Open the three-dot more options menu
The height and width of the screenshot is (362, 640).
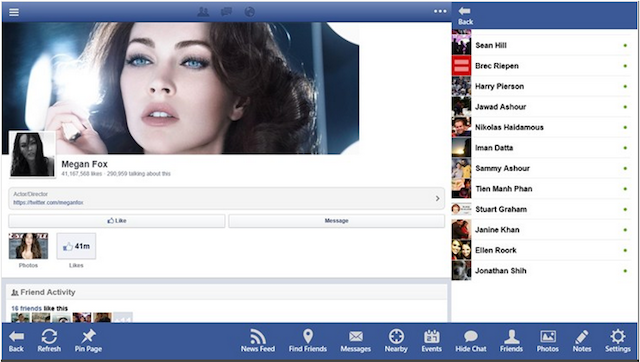click(440, 11)
